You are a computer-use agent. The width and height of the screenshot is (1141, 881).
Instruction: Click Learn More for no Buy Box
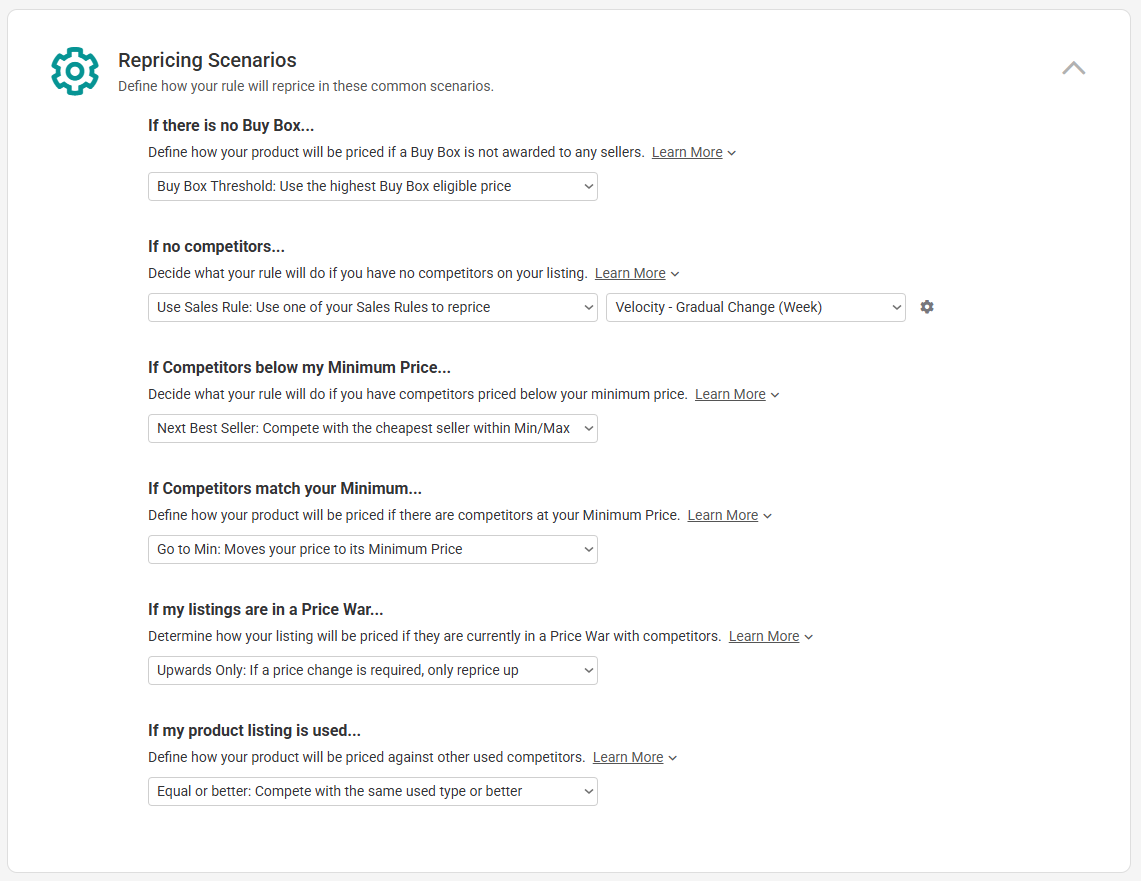[687, 152]
